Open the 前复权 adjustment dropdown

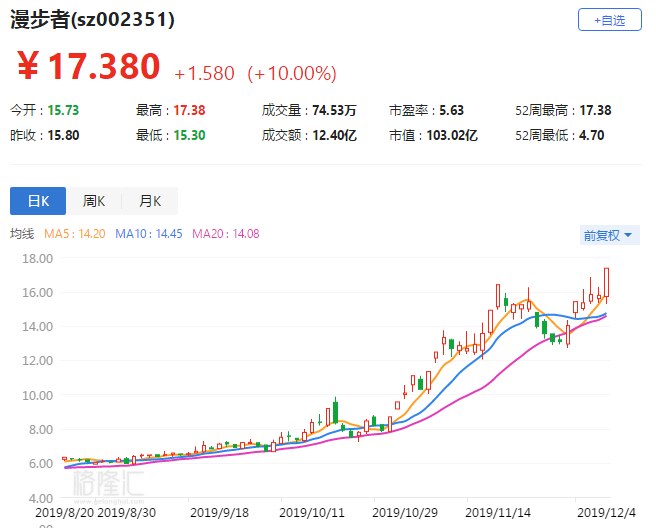click(610, 235)
